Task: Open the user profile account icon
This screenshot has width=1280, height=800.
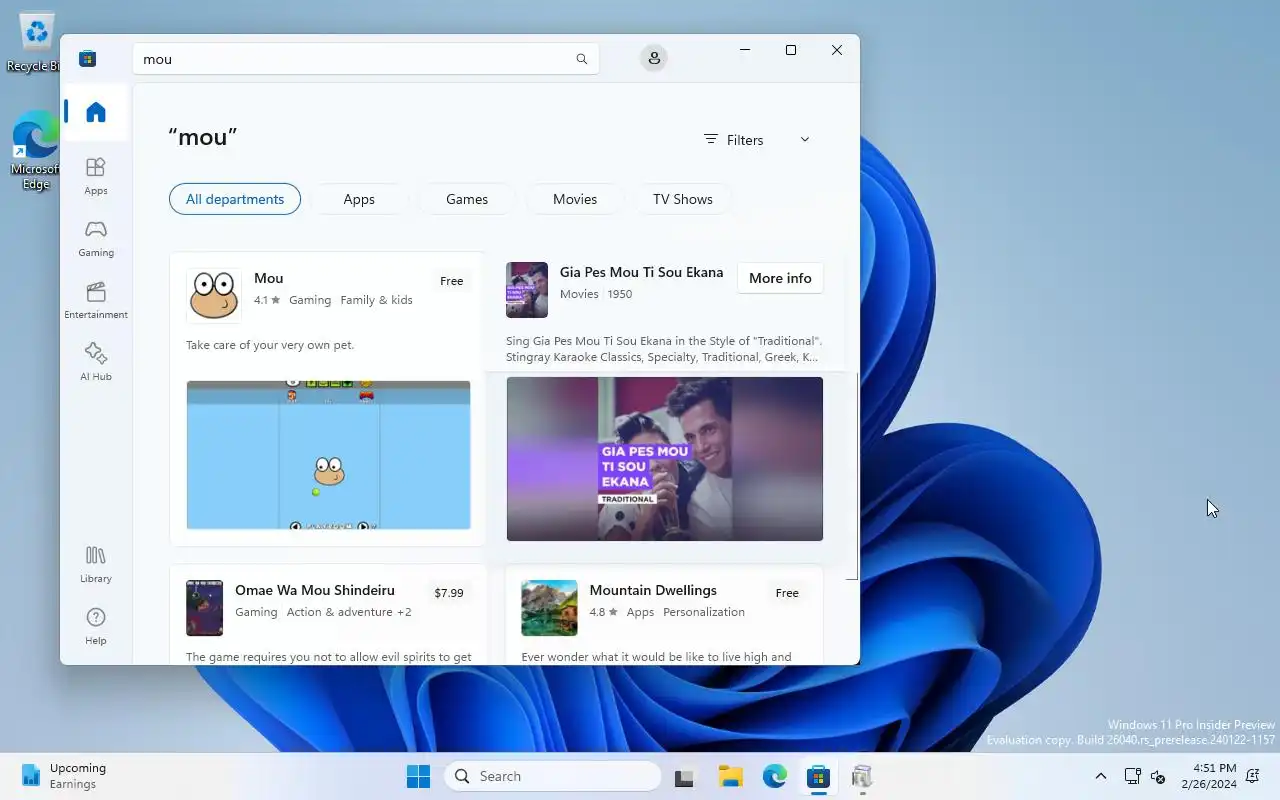Action: pos(654,59)
